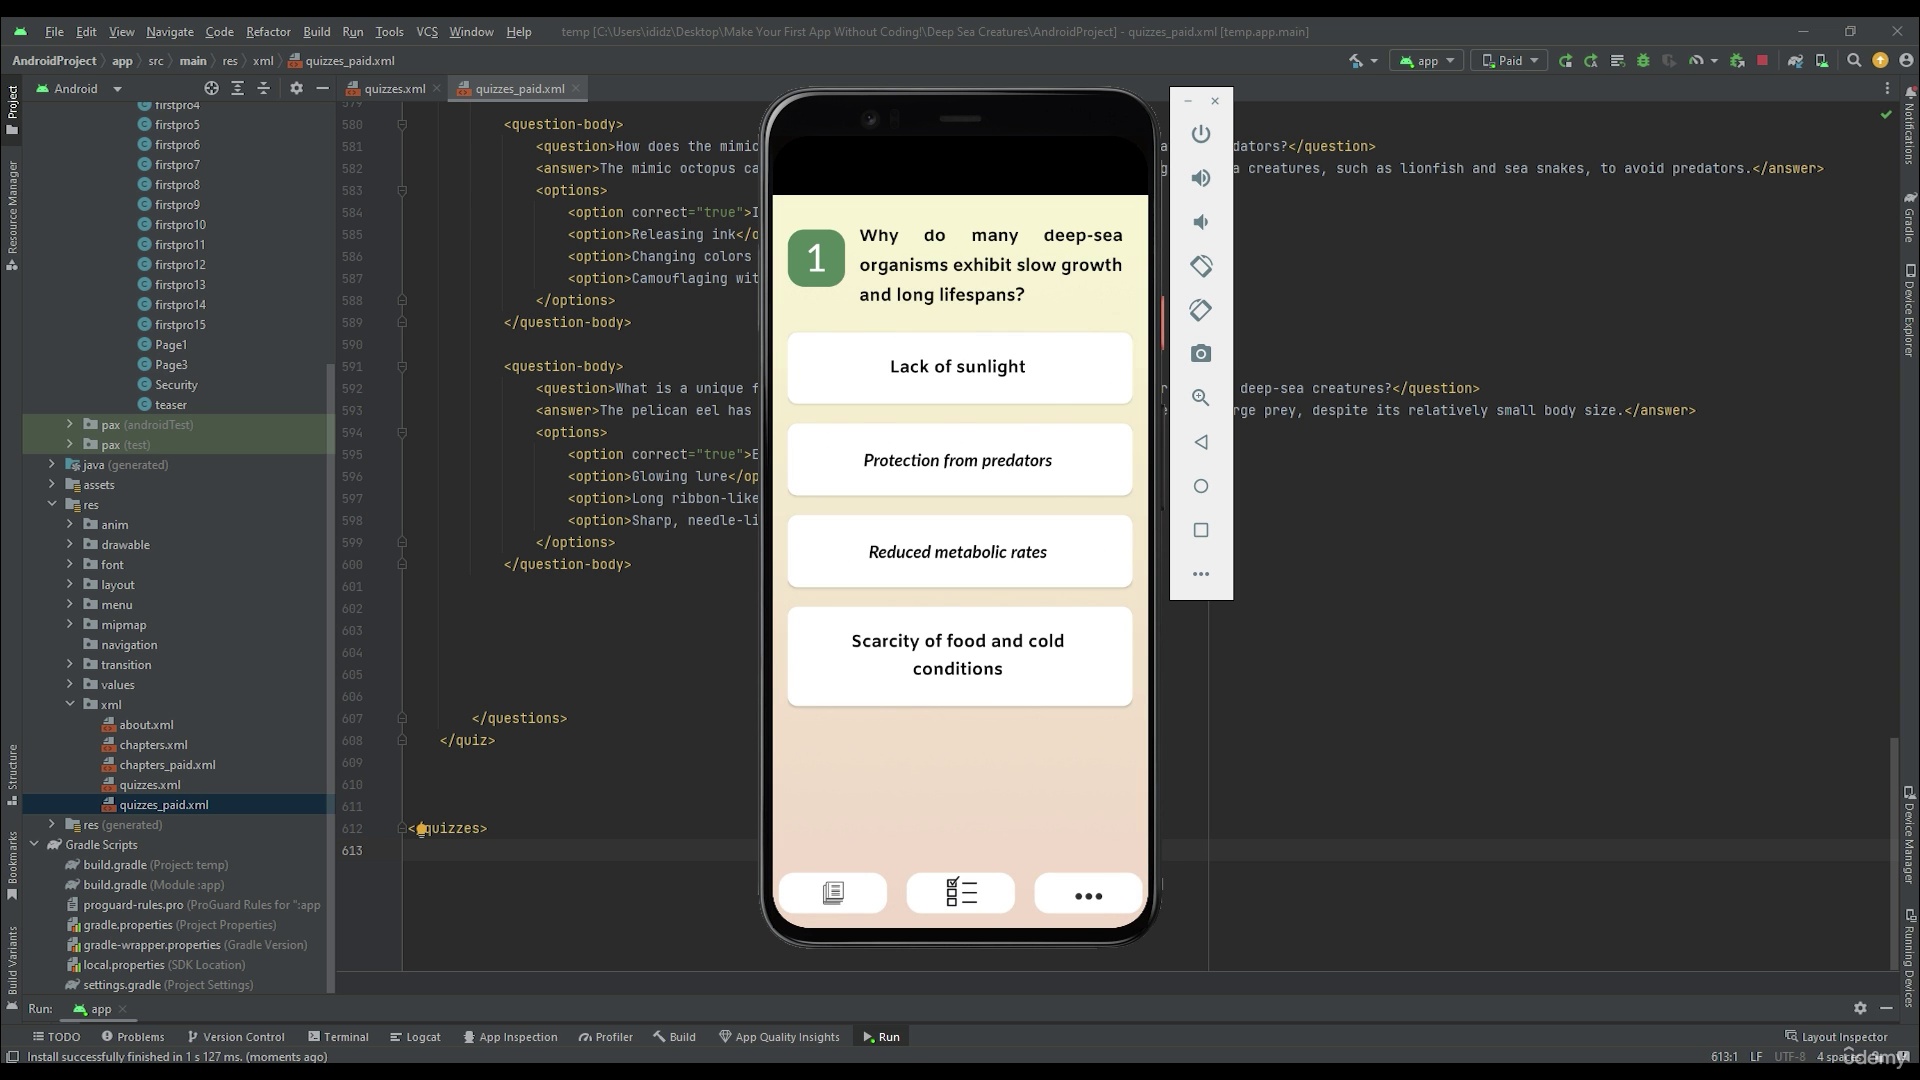Click the Debug app bug icon

(1642, 61)
